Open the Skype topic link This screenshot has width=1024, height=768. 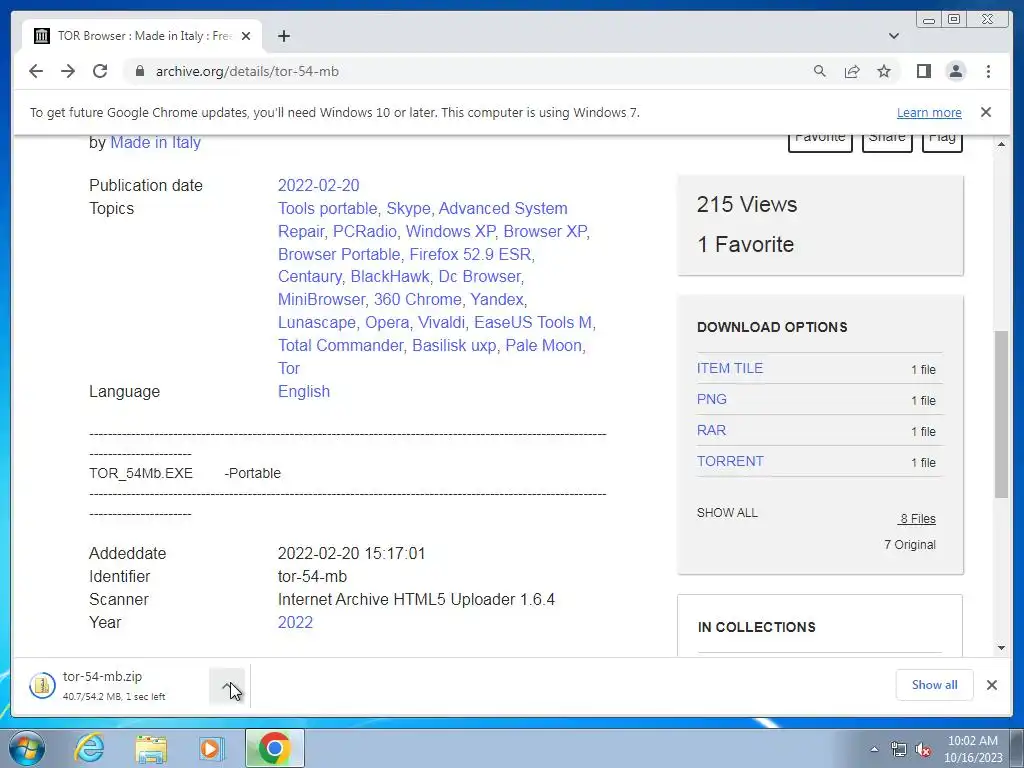click(408, 208)
